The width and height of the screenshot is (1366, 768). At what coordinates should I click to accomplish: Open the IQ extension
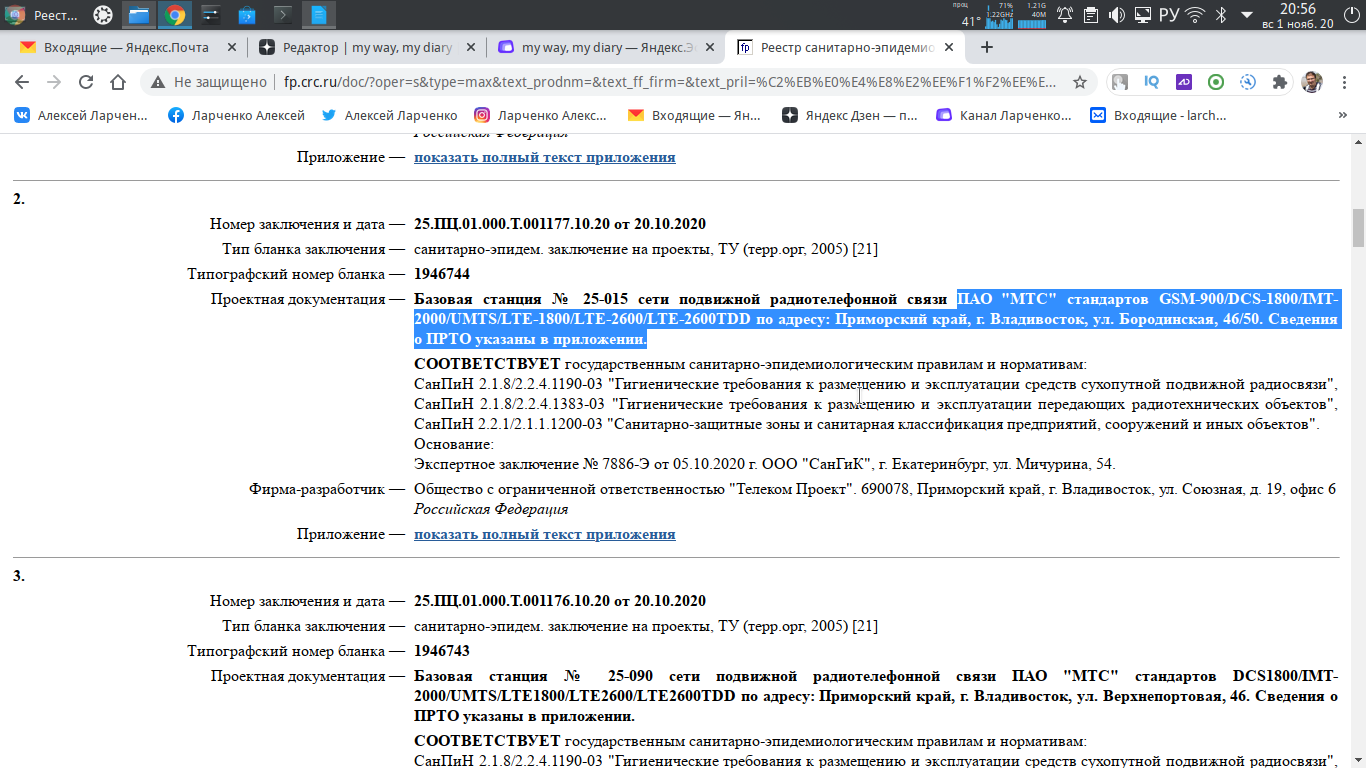pyautogui.click(x=1151, y=82)
